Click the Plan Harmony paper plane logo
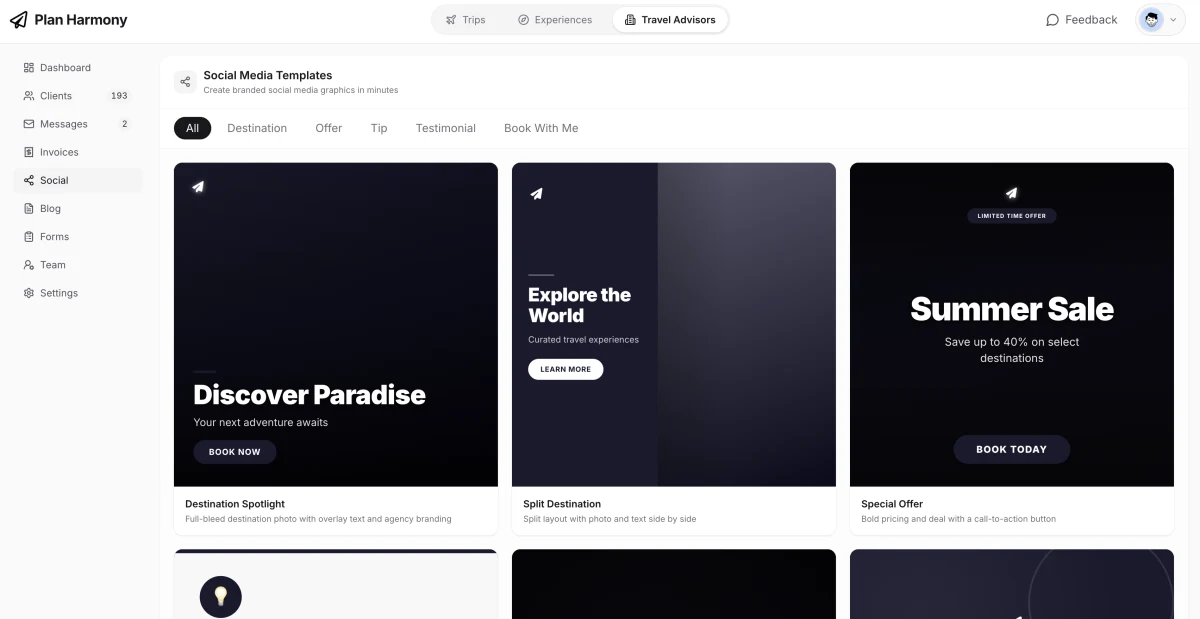The height and width of the screenshot is (619, 1200). pyautogui.click(x=19, y=20)
